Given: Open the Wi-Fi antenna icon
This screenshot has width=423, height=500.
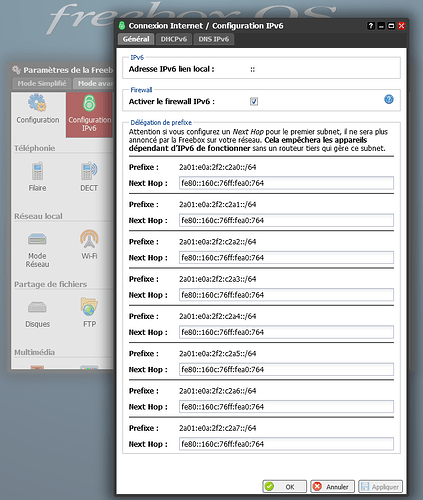Looking at the screenshot, I should 89,239.
